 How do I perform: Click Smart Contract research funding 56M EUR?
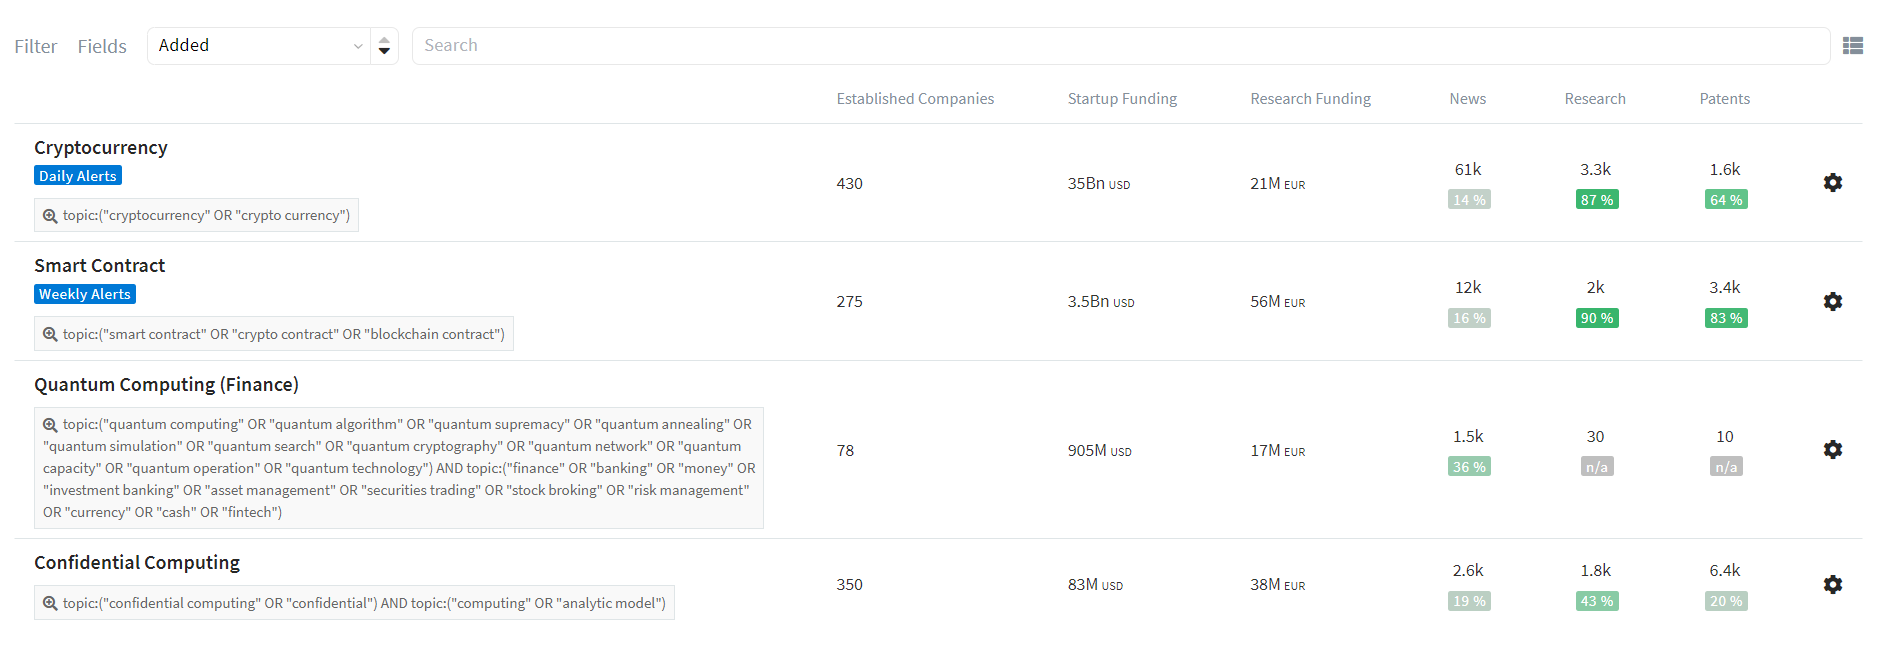[1277, 302]
